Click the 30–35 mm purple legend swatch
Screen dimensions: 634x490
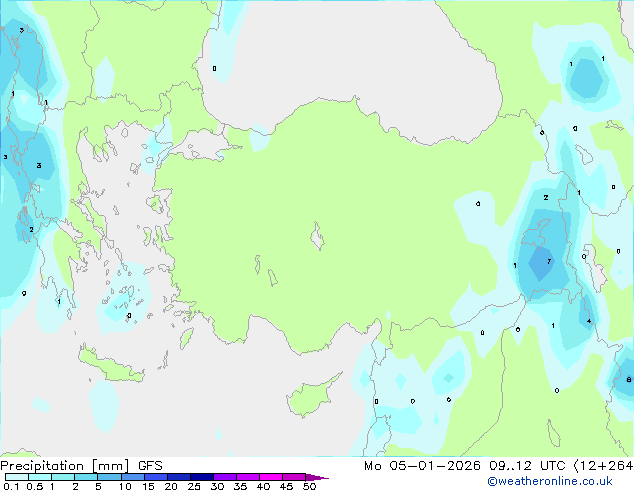coord(224,477)
